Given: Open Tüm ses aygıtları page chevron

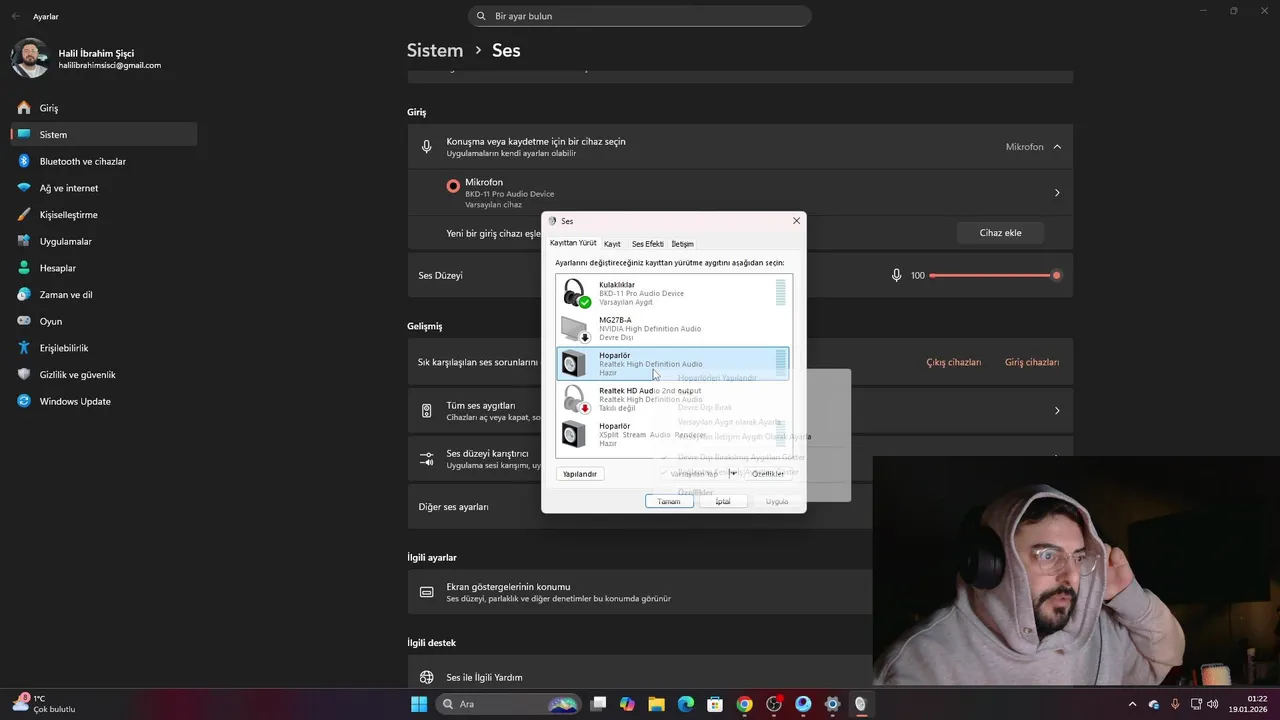Looking at the screenshot, I should pos(1057,411).
